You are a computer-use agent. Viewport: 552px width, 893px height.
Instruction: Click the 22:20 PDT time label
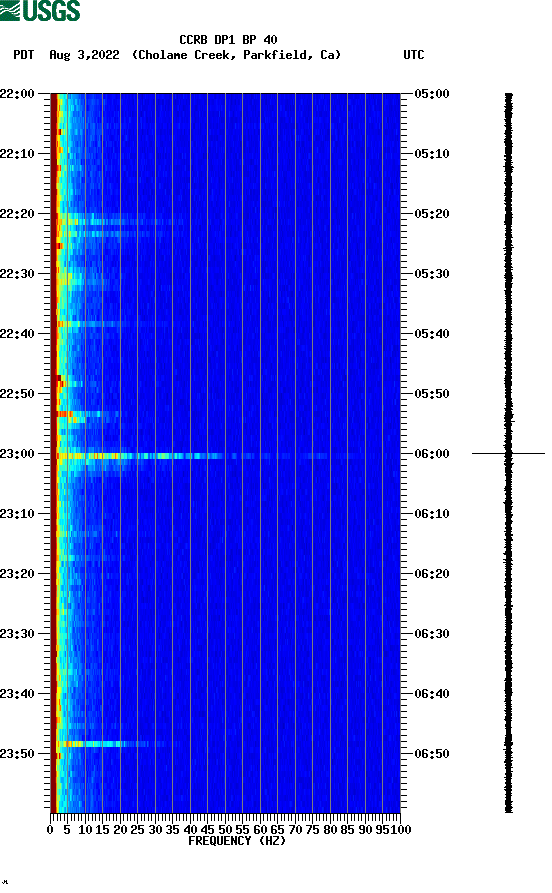17,214
